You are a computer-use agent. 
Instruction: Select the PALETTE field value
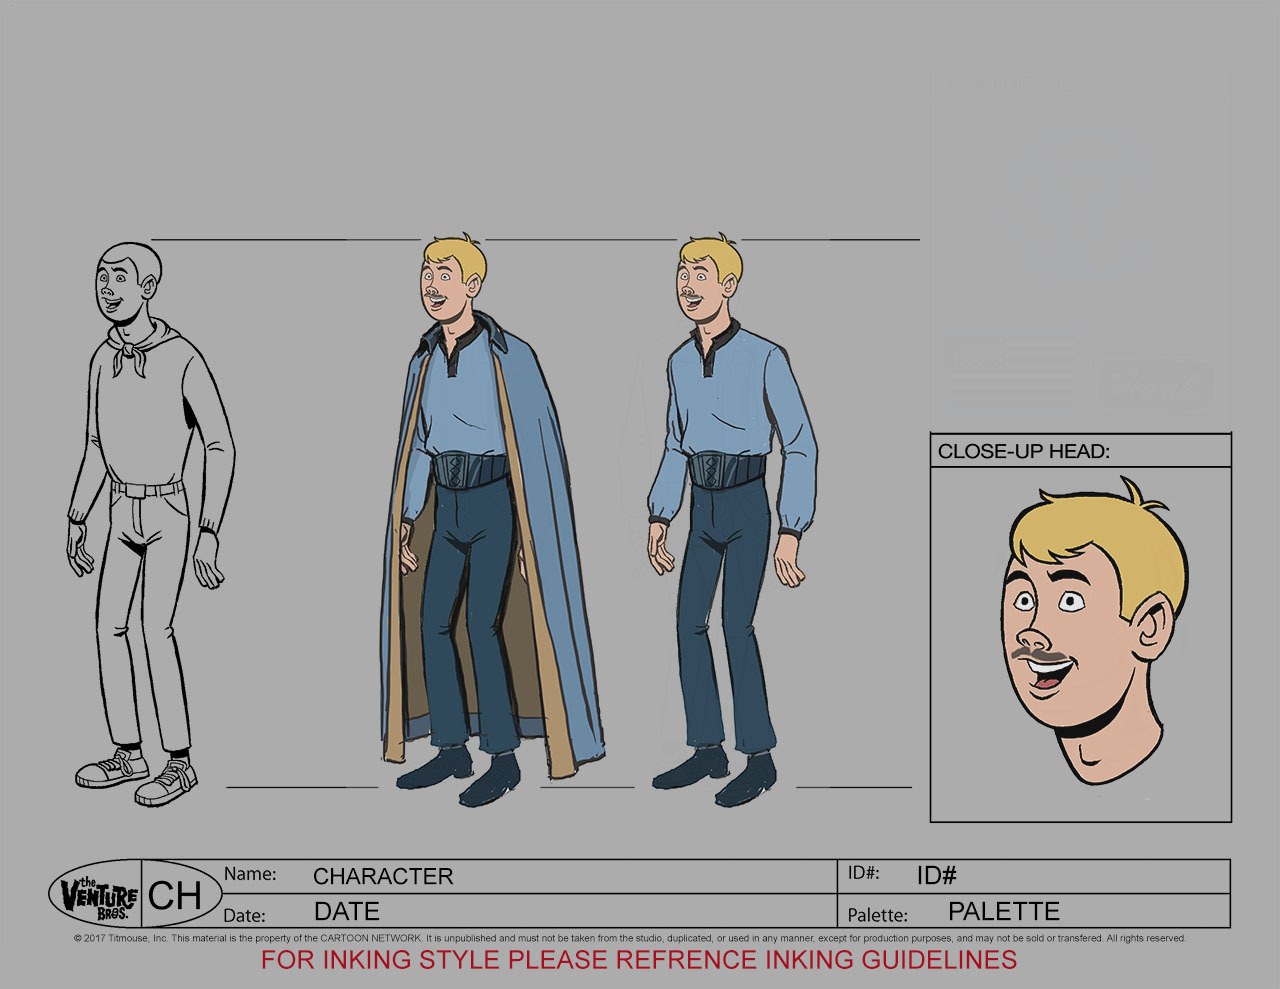click(x=1004, y=911)
